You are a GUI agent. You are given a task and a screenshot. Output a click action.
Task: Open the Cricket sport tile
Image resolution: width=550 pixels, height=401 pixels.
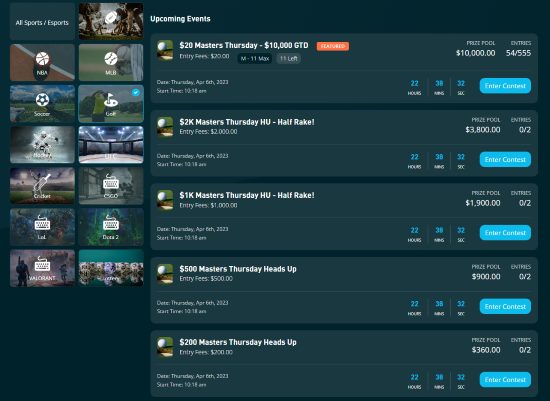tap(42, 186)
